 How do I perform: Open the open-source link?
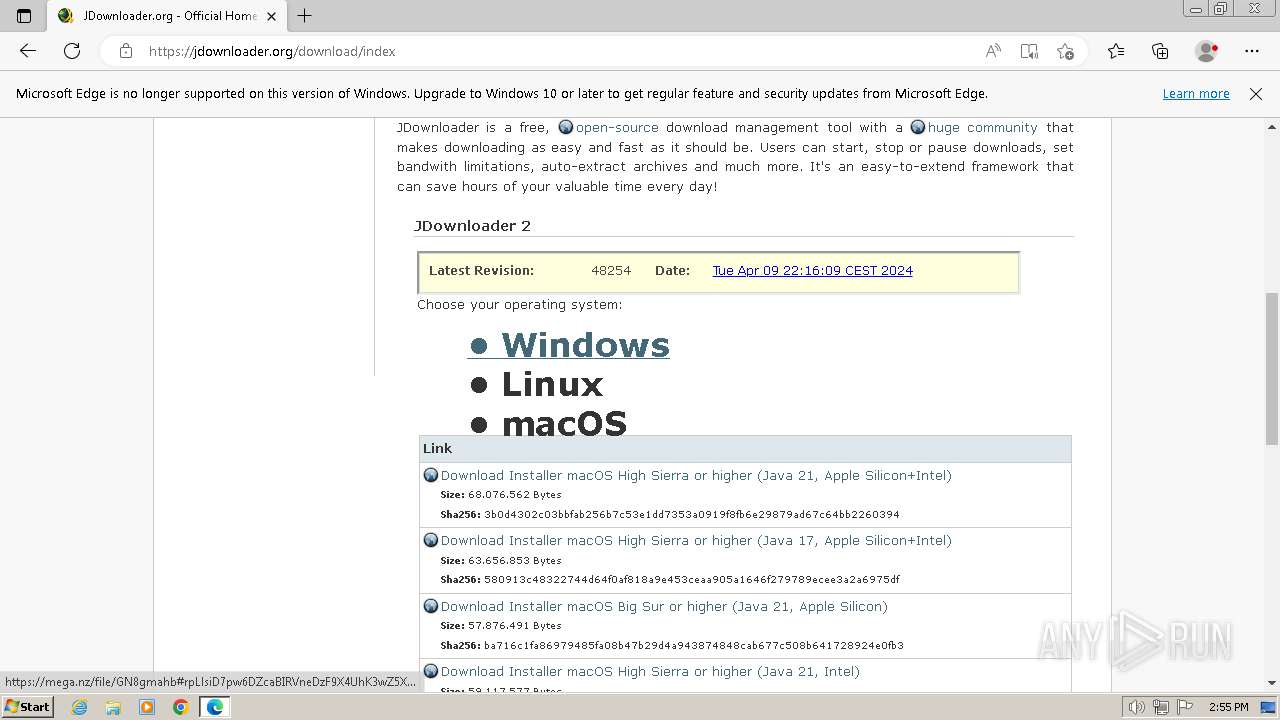click(617, 128)
